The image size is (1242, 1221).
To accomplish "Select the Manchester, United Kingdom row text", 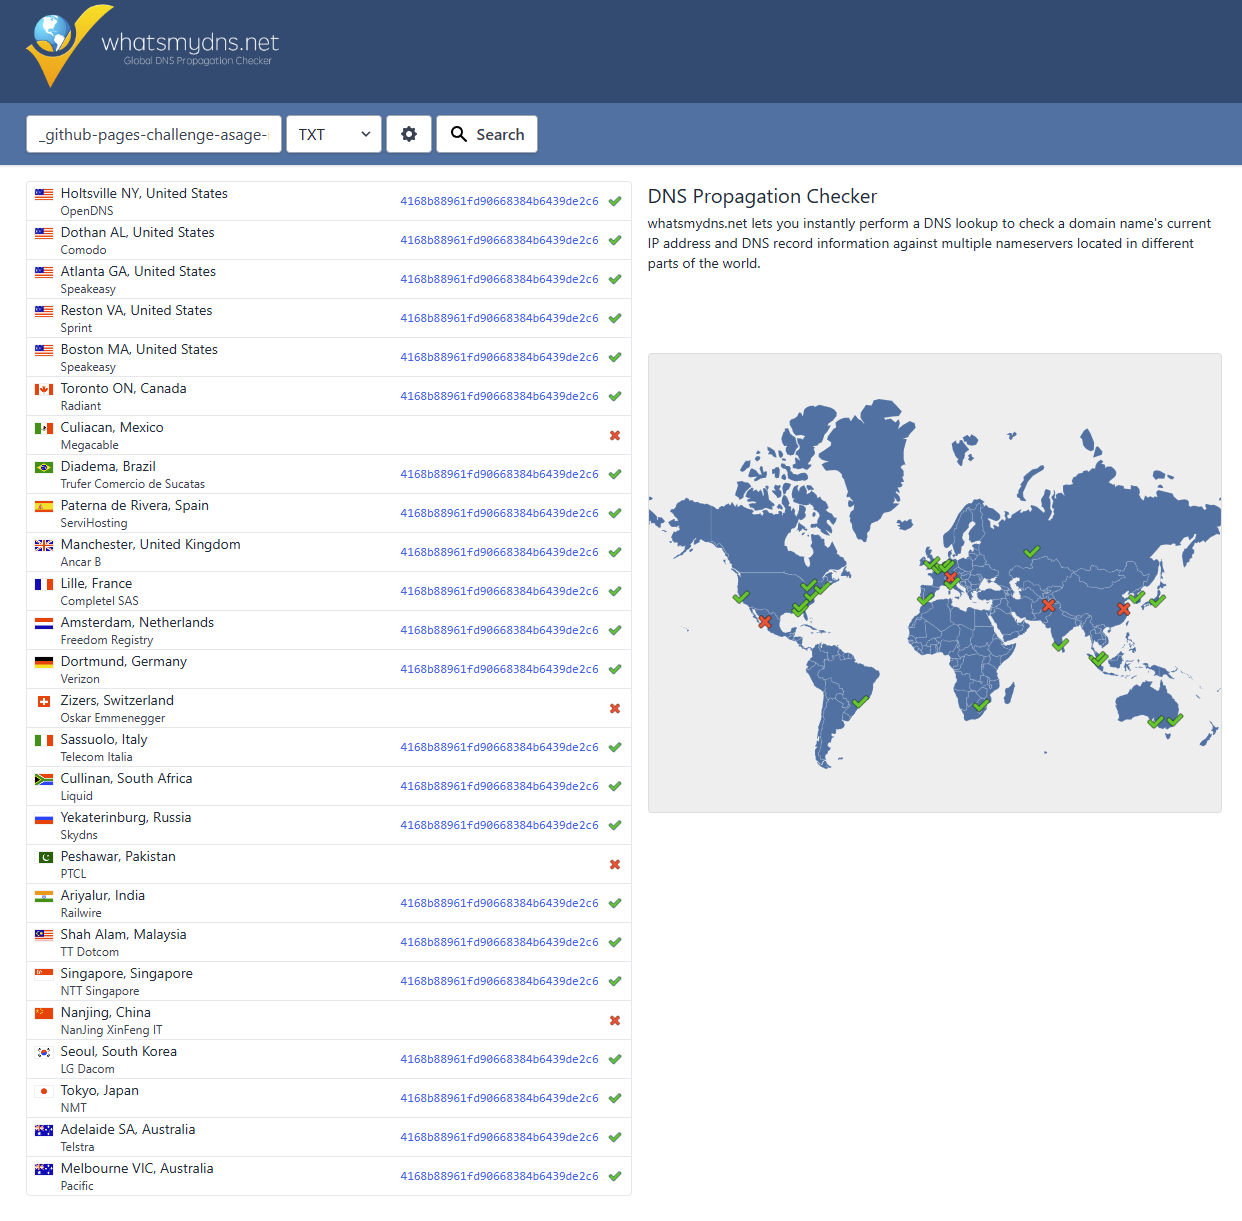I will tap(150, 544).
